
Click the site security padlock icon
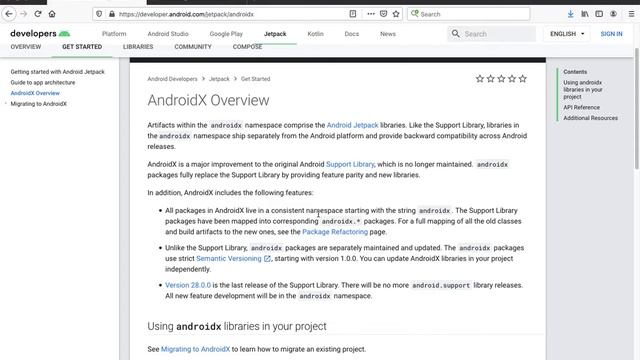(112, 14)
